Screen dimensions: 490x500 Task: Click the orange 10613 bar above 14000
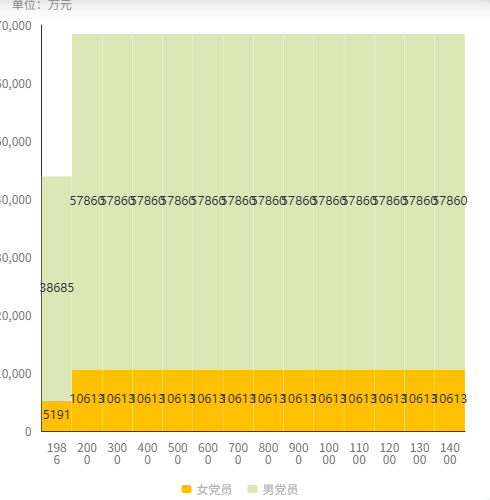tap(450, 400)
